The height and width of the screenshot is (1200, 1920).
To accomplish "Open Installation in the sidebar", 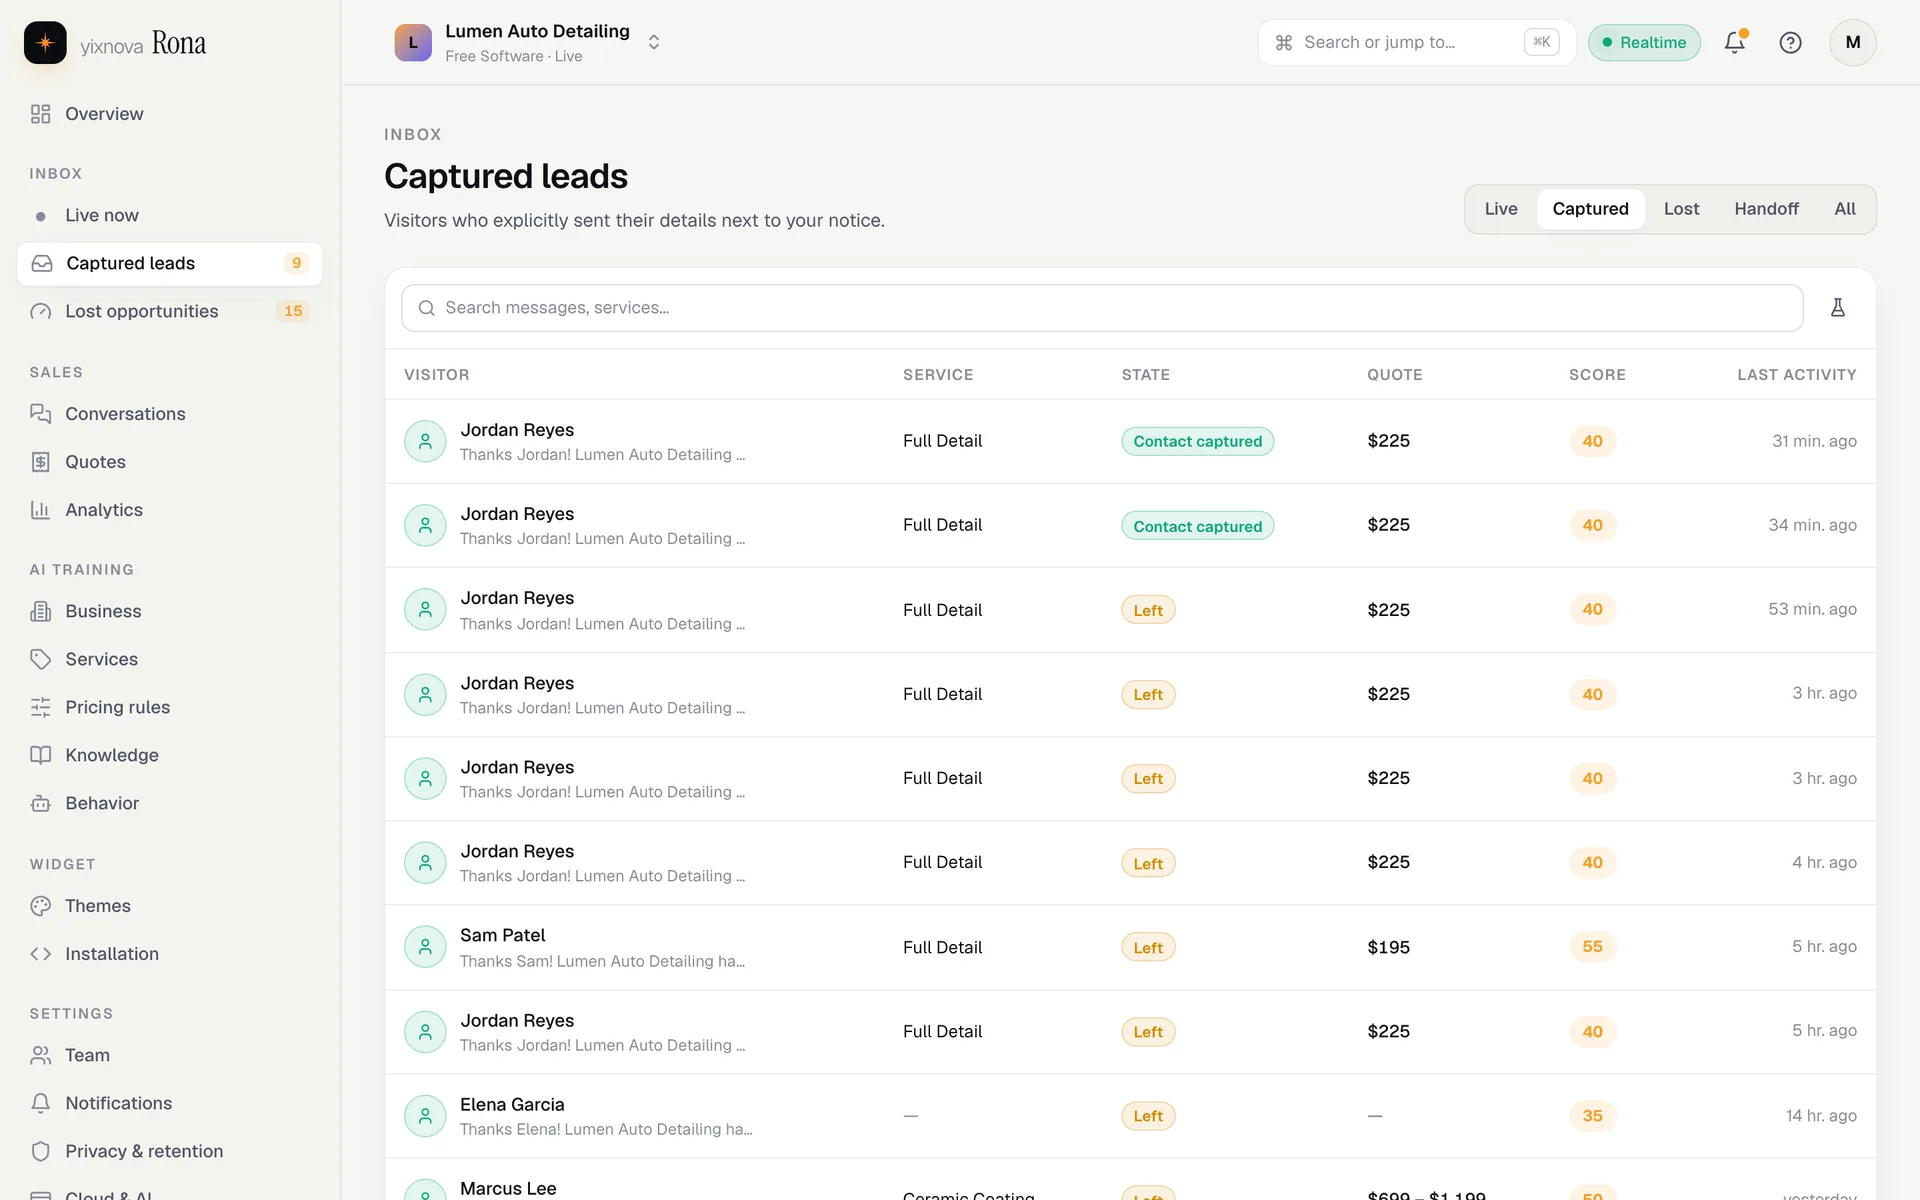I will tap(170, 954).
